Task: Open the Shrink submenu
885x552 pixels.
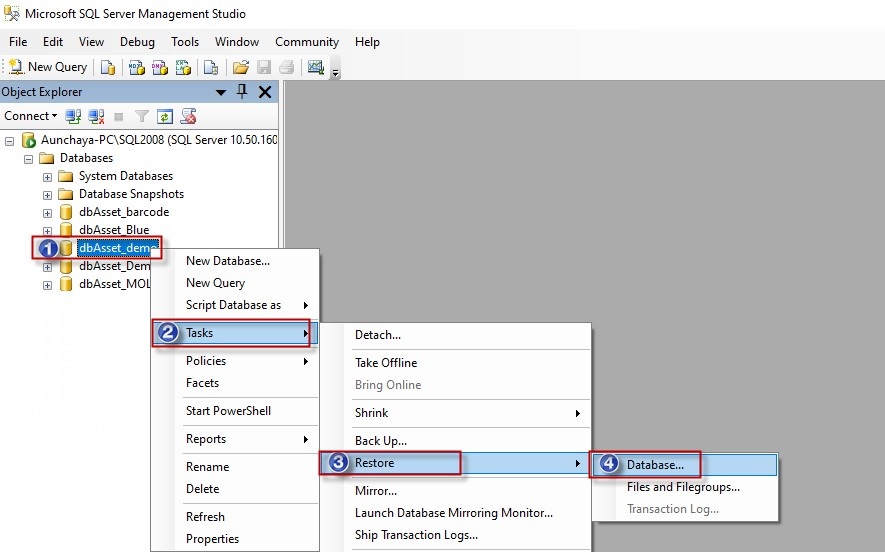Action: (455, 413)
